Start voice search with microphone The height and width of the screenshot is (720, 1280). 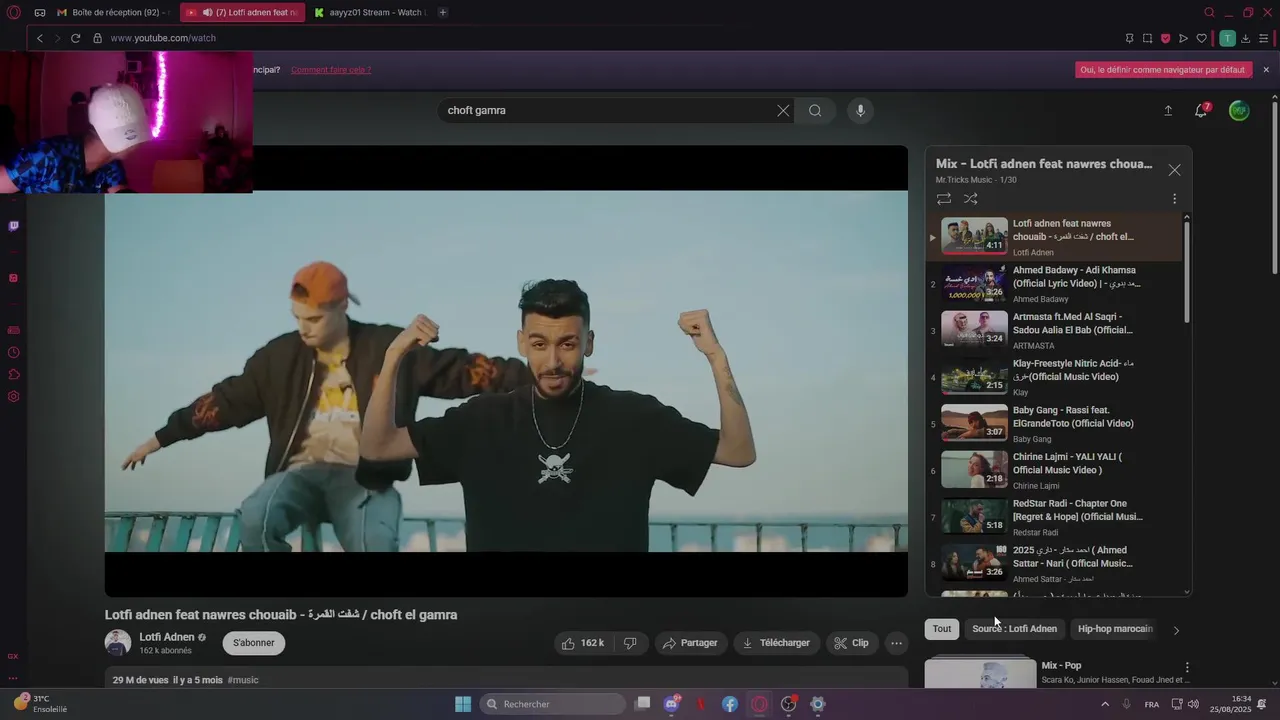[x=860, y=110]
